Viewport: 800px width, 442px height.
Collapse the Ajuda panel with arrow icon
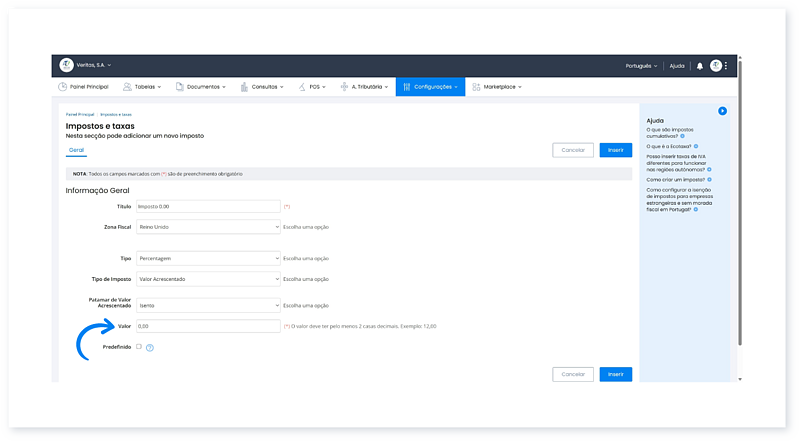pos(722,111)
